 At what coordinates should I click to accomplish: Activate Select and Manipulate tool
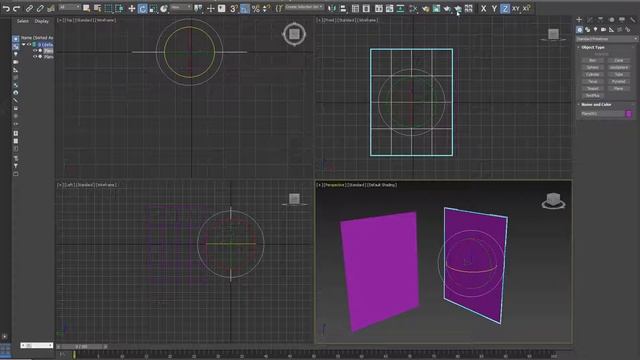[211, 9]
